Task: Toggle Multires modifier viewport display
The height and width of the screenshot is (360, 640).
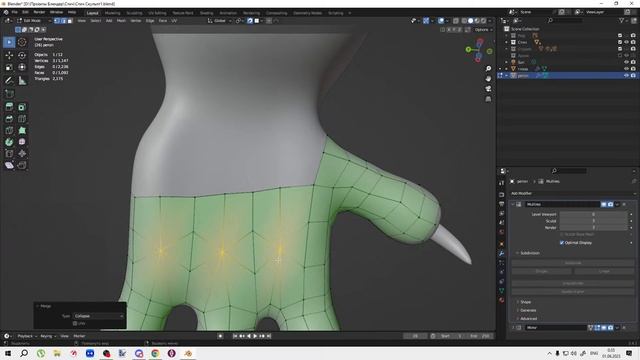Action: click(604, 204)
